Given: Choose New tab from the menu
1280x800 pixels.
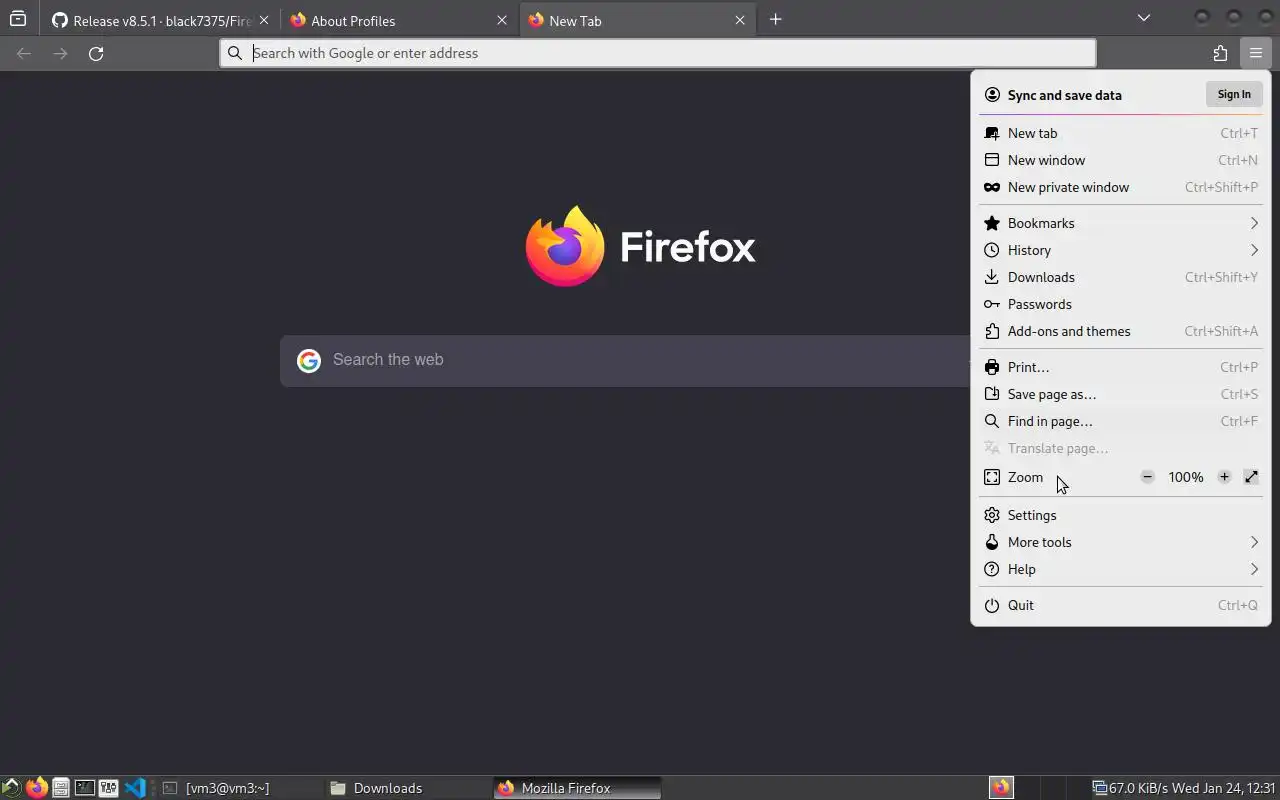Looking at the screenshot, I should [1121, 133].
